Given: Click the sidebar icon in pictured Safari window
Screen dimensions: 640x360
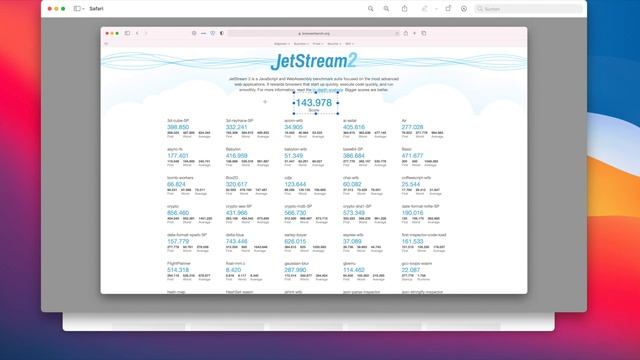Looking at the screenshot, I should (127, 33).
